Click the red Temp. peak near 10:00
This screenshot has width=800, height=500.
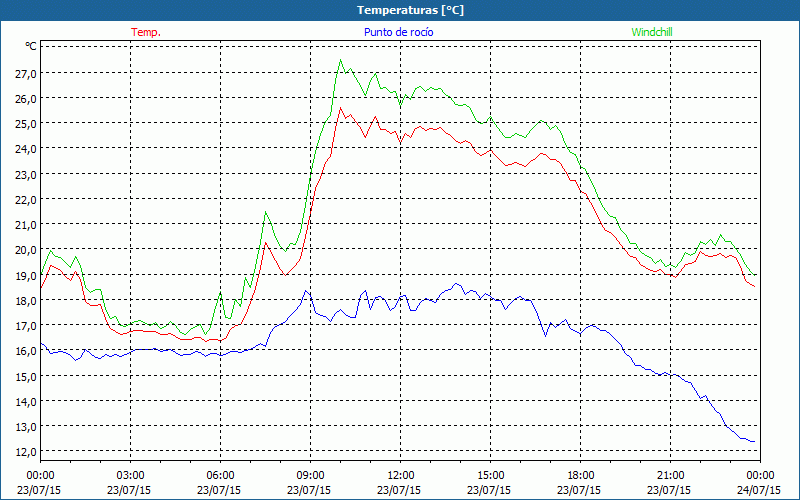[x=340, y=108]
